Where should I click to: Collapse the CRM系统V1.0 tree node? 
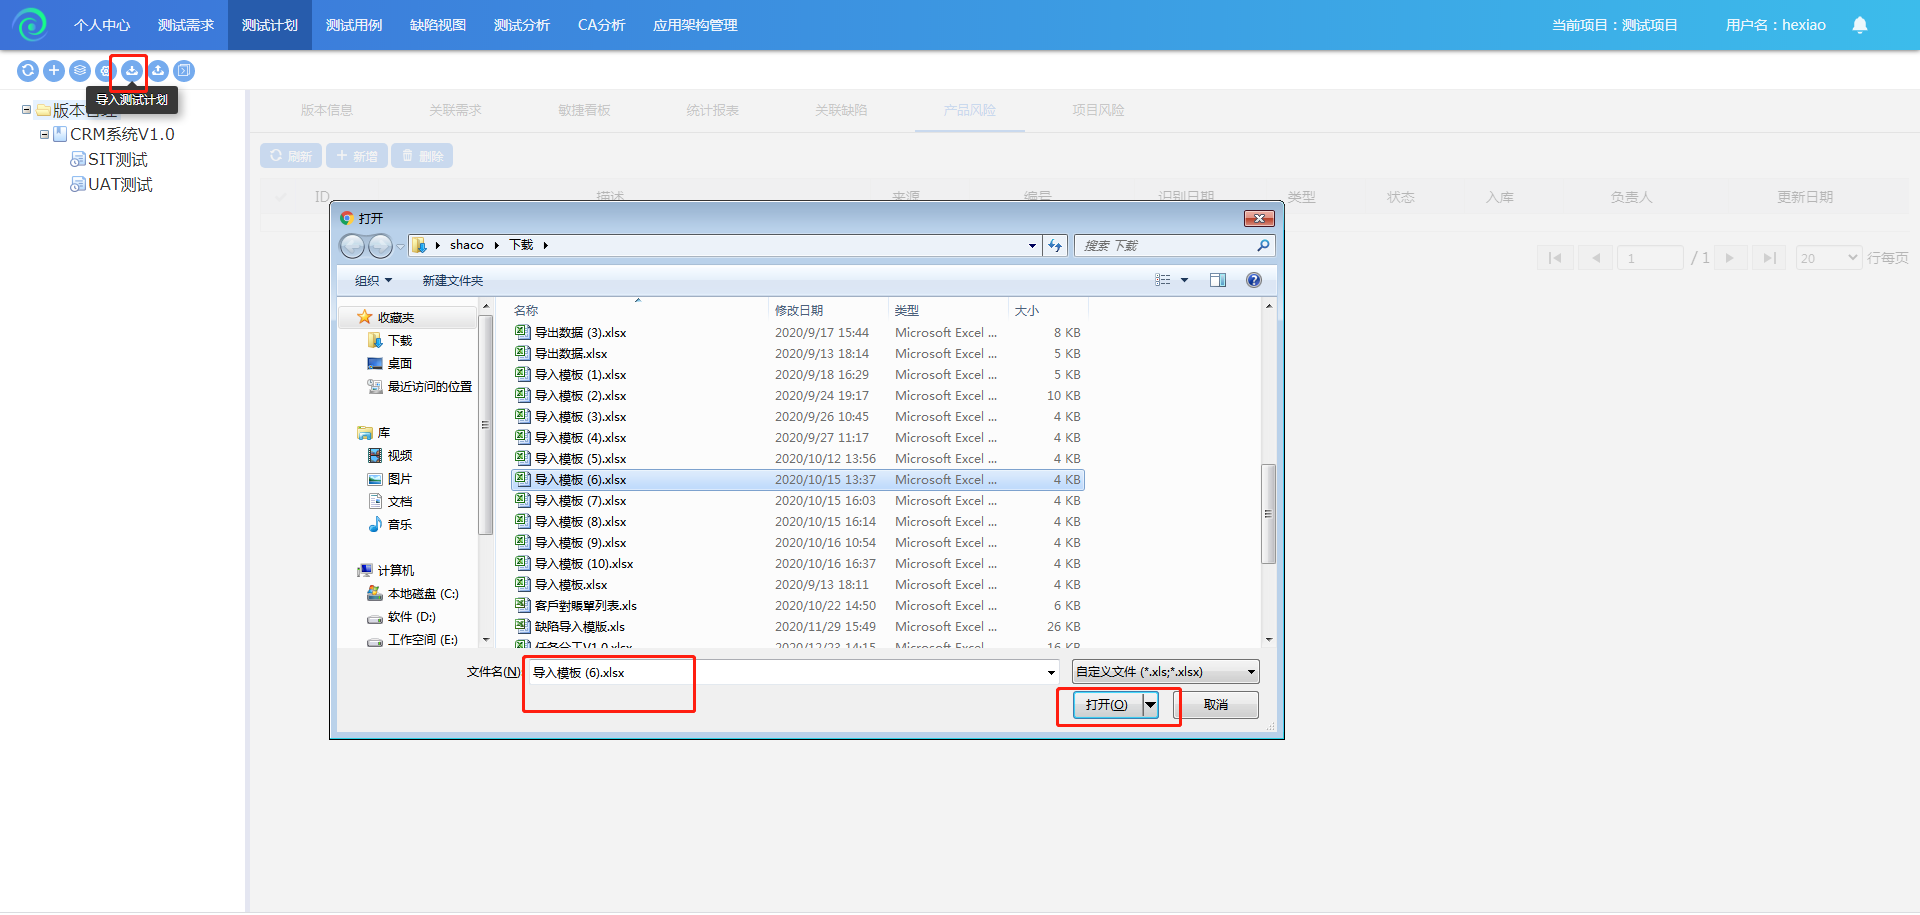[x=44, y=134]
